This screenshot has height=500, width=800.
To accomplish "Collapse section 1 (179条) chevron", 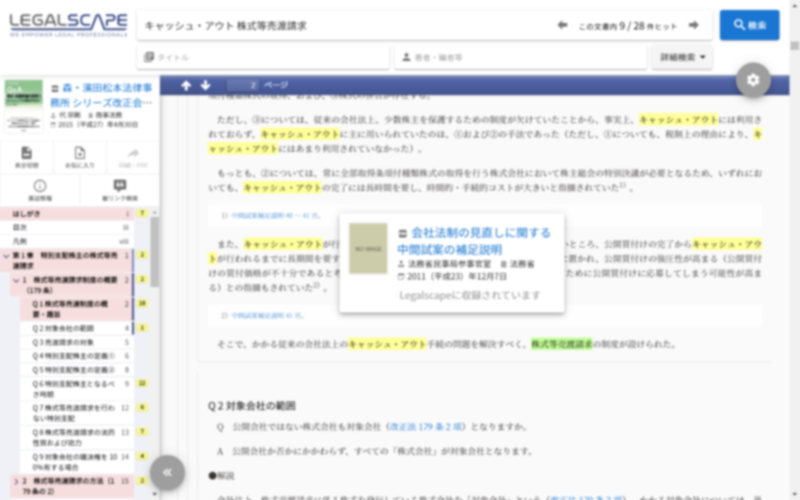I will pyautogui.click(x=16, y=280).
